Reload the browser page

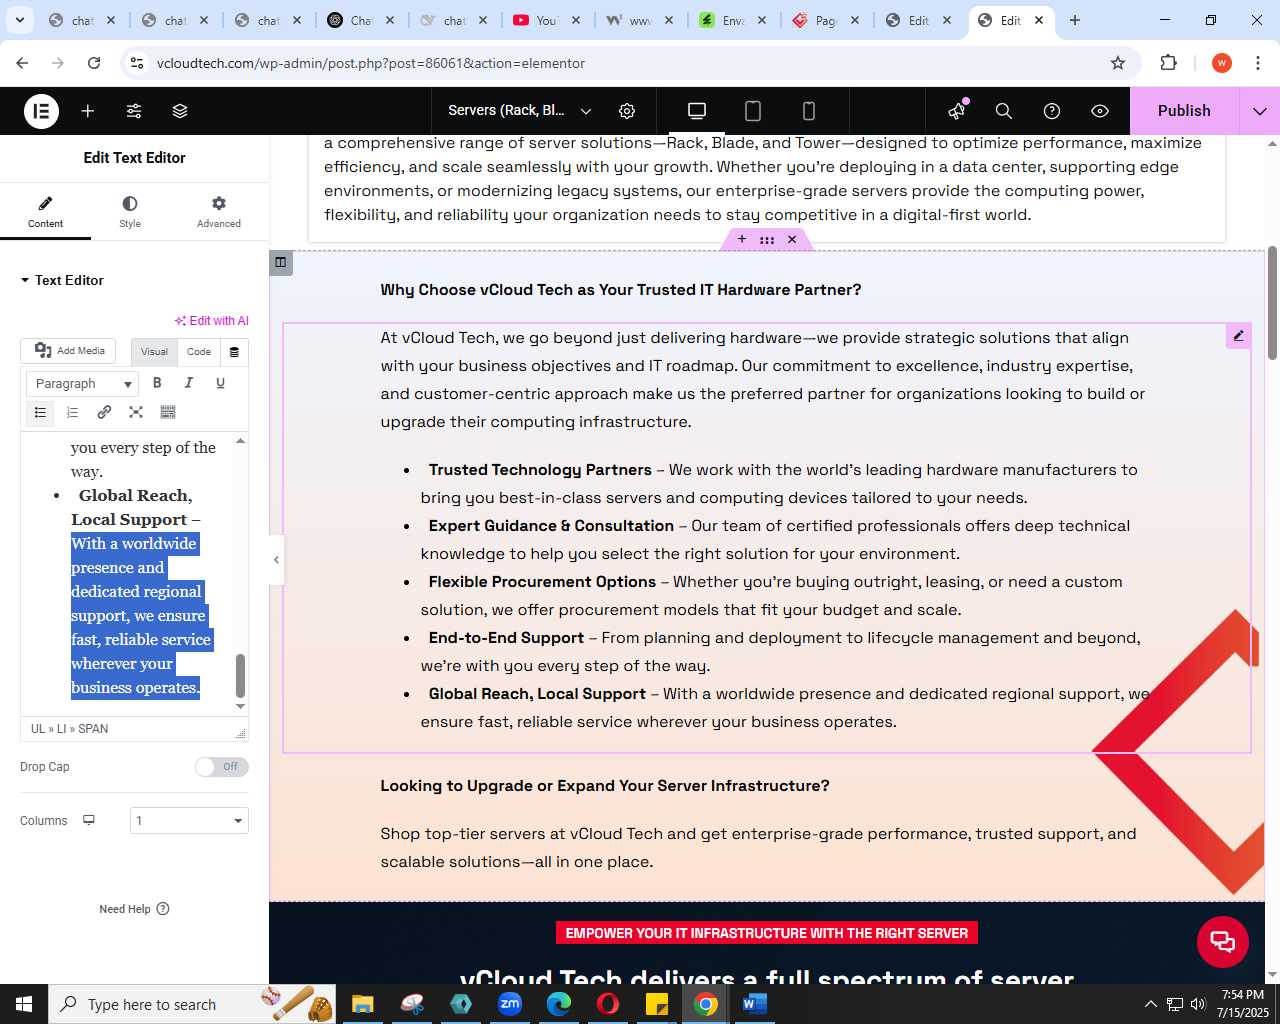[94, 63]
